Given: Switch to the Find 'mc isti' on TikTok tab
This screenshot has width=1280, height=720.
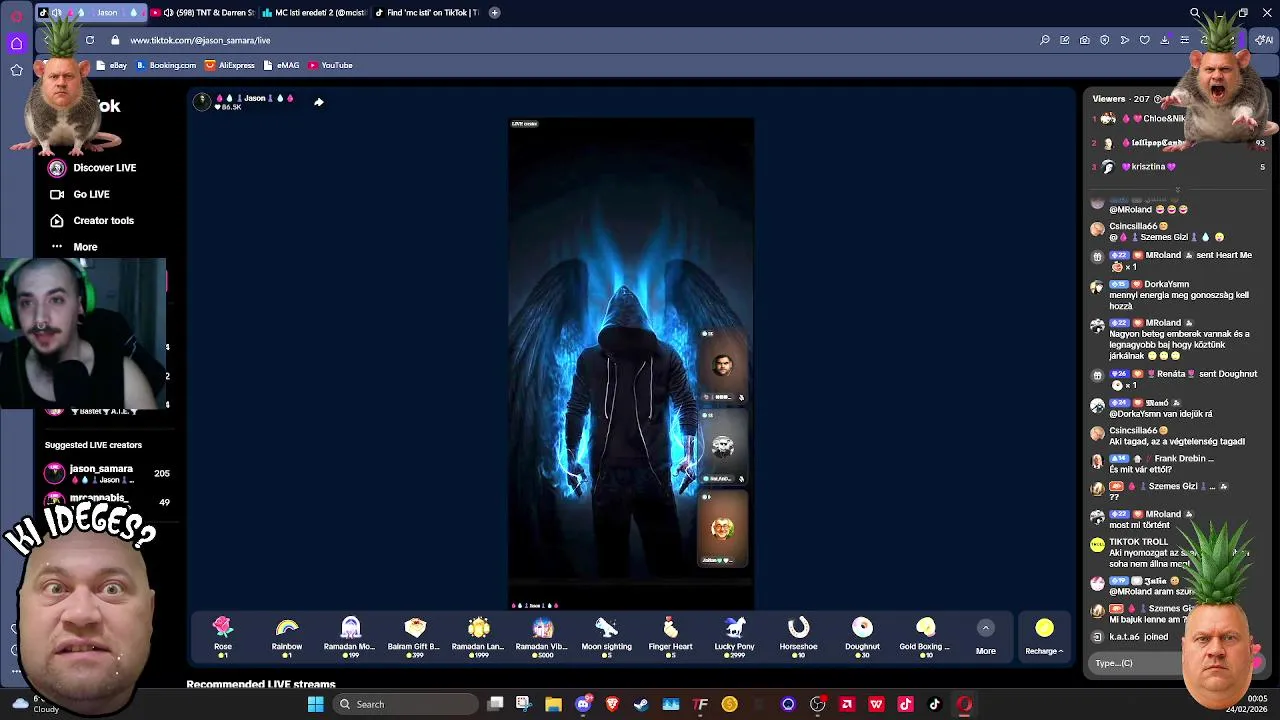Looking at the screenshot, I should 426,13.
